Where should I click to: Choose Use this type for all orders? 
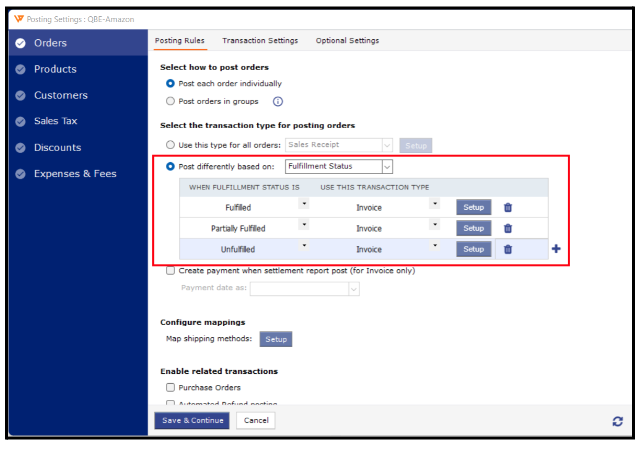tap(170, 146)
